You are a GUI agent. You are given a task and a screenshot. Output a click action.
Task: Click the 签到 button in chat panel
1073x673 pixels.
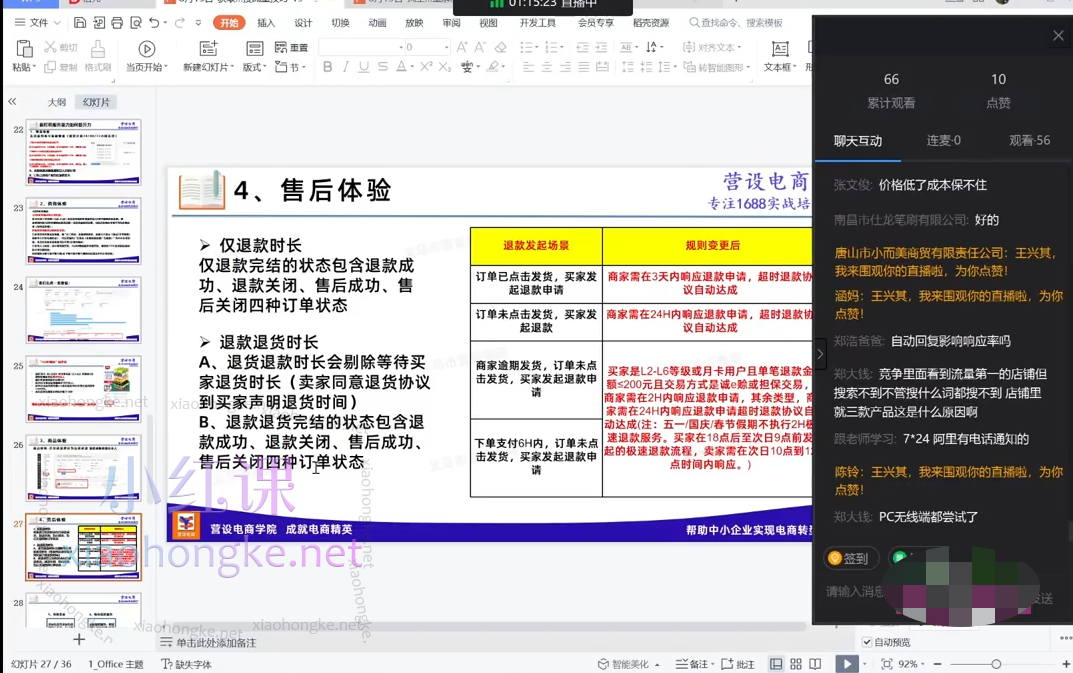pyautogui.click(x=850, y=558)
